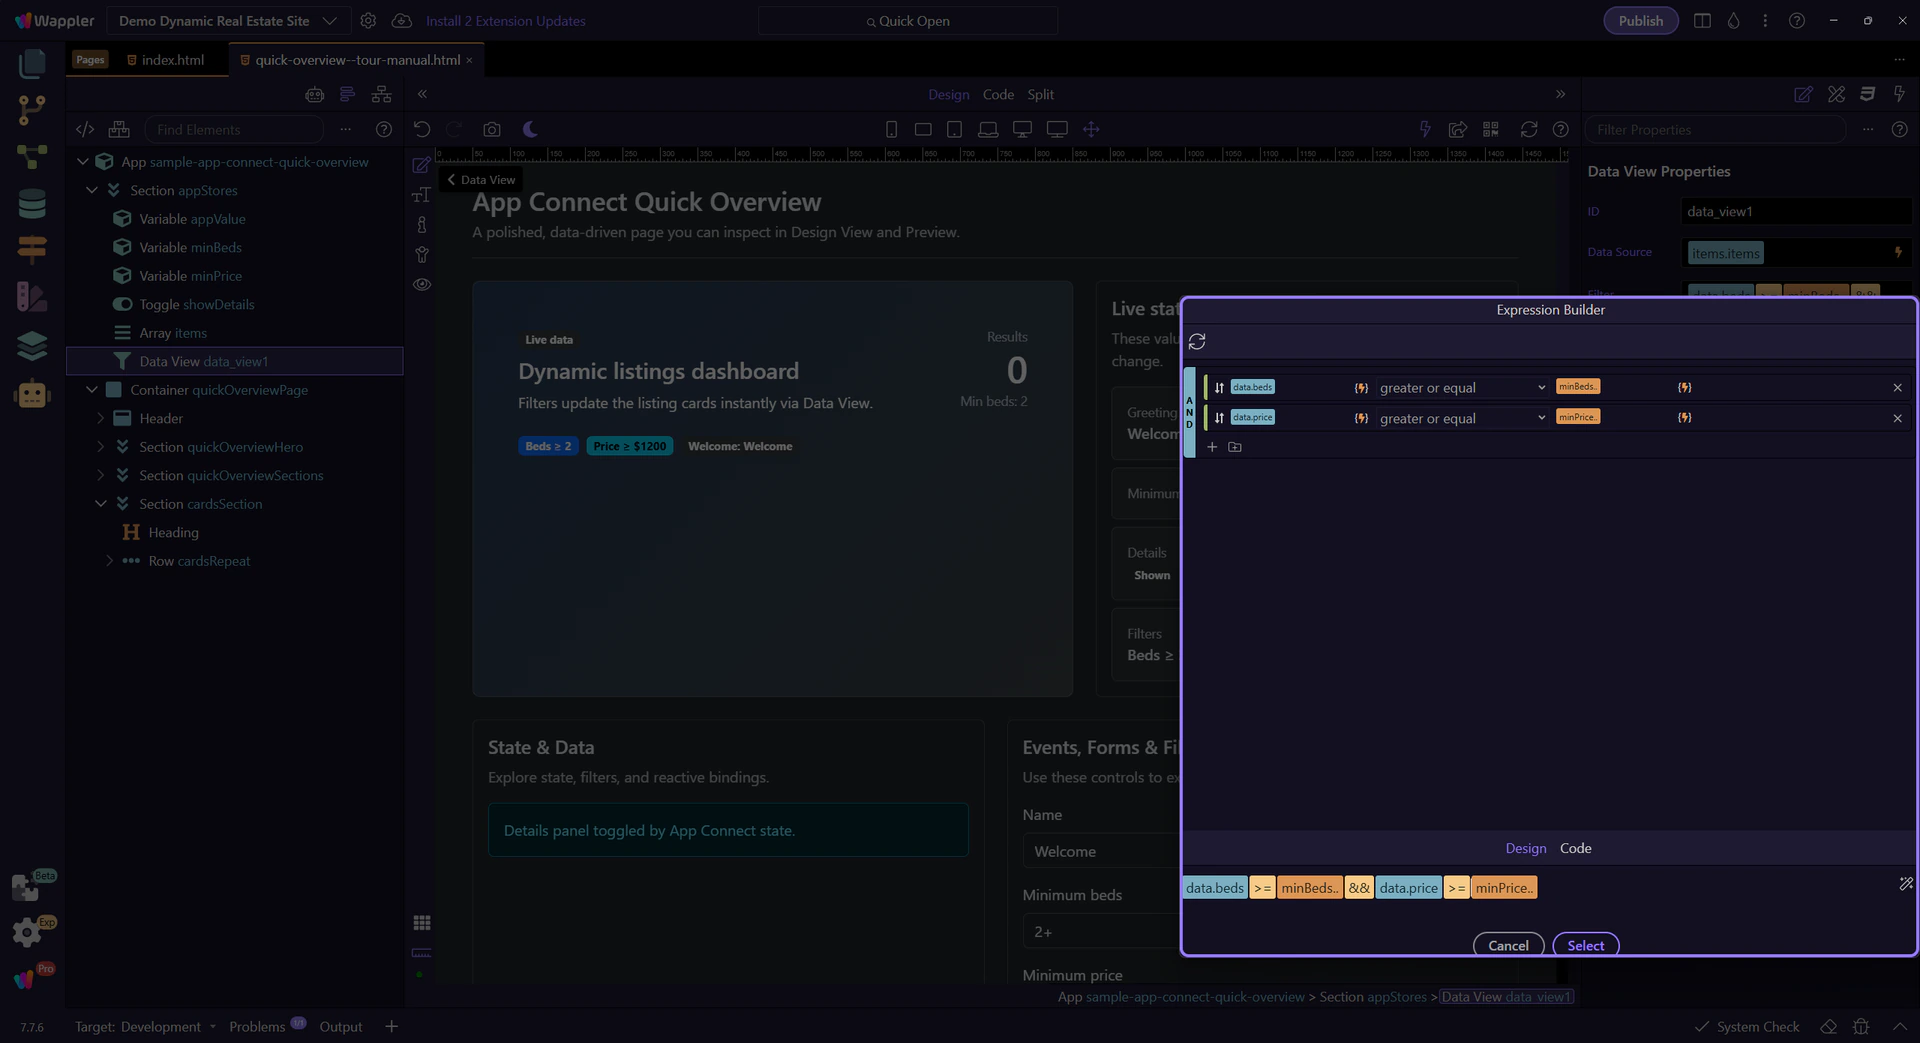Switch to Code tab in Expression Builder
The height and width of the screenshot is (1043, 1920).
[x=1575, y=848]
